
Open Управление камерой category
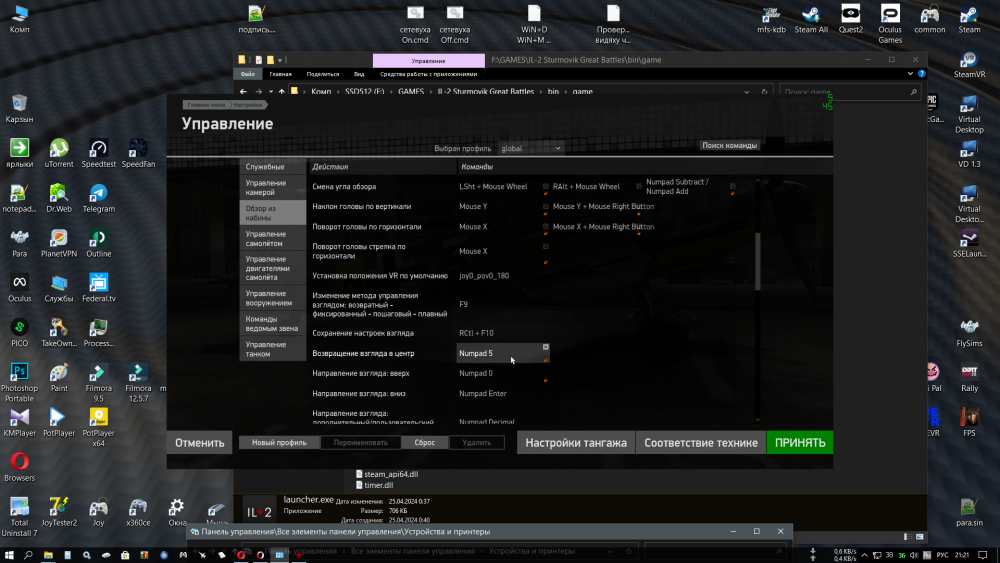click(x=272, y=187)
